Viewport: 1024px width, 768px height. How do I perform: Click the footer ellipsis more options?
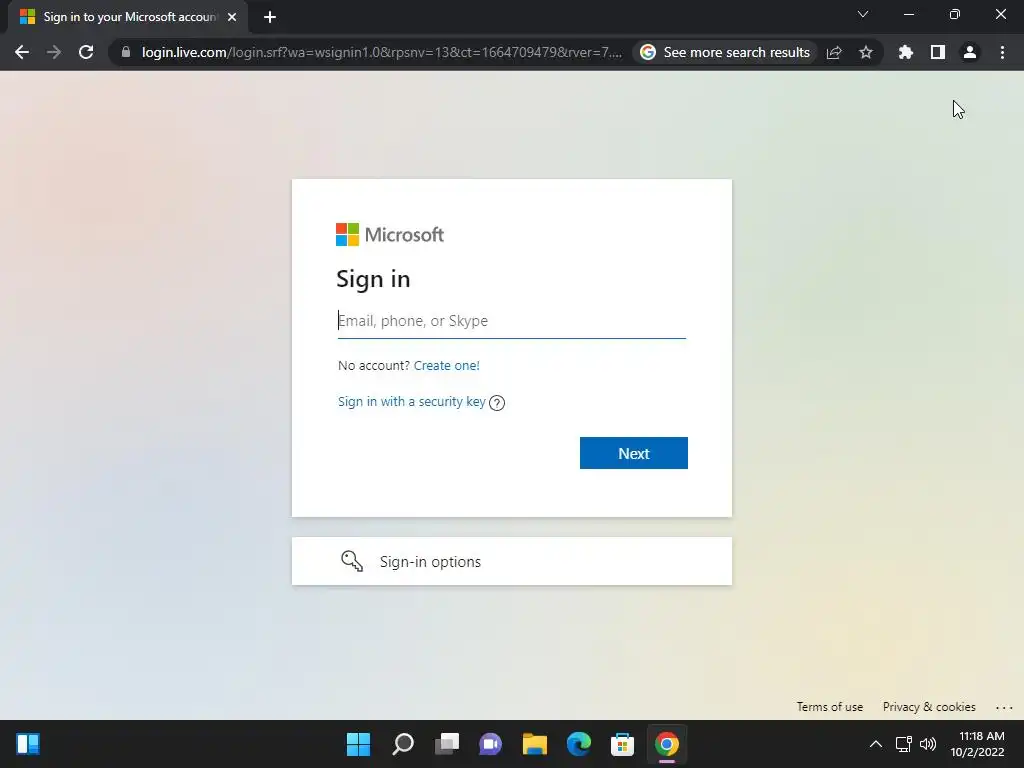click(x=1004, y=707)
